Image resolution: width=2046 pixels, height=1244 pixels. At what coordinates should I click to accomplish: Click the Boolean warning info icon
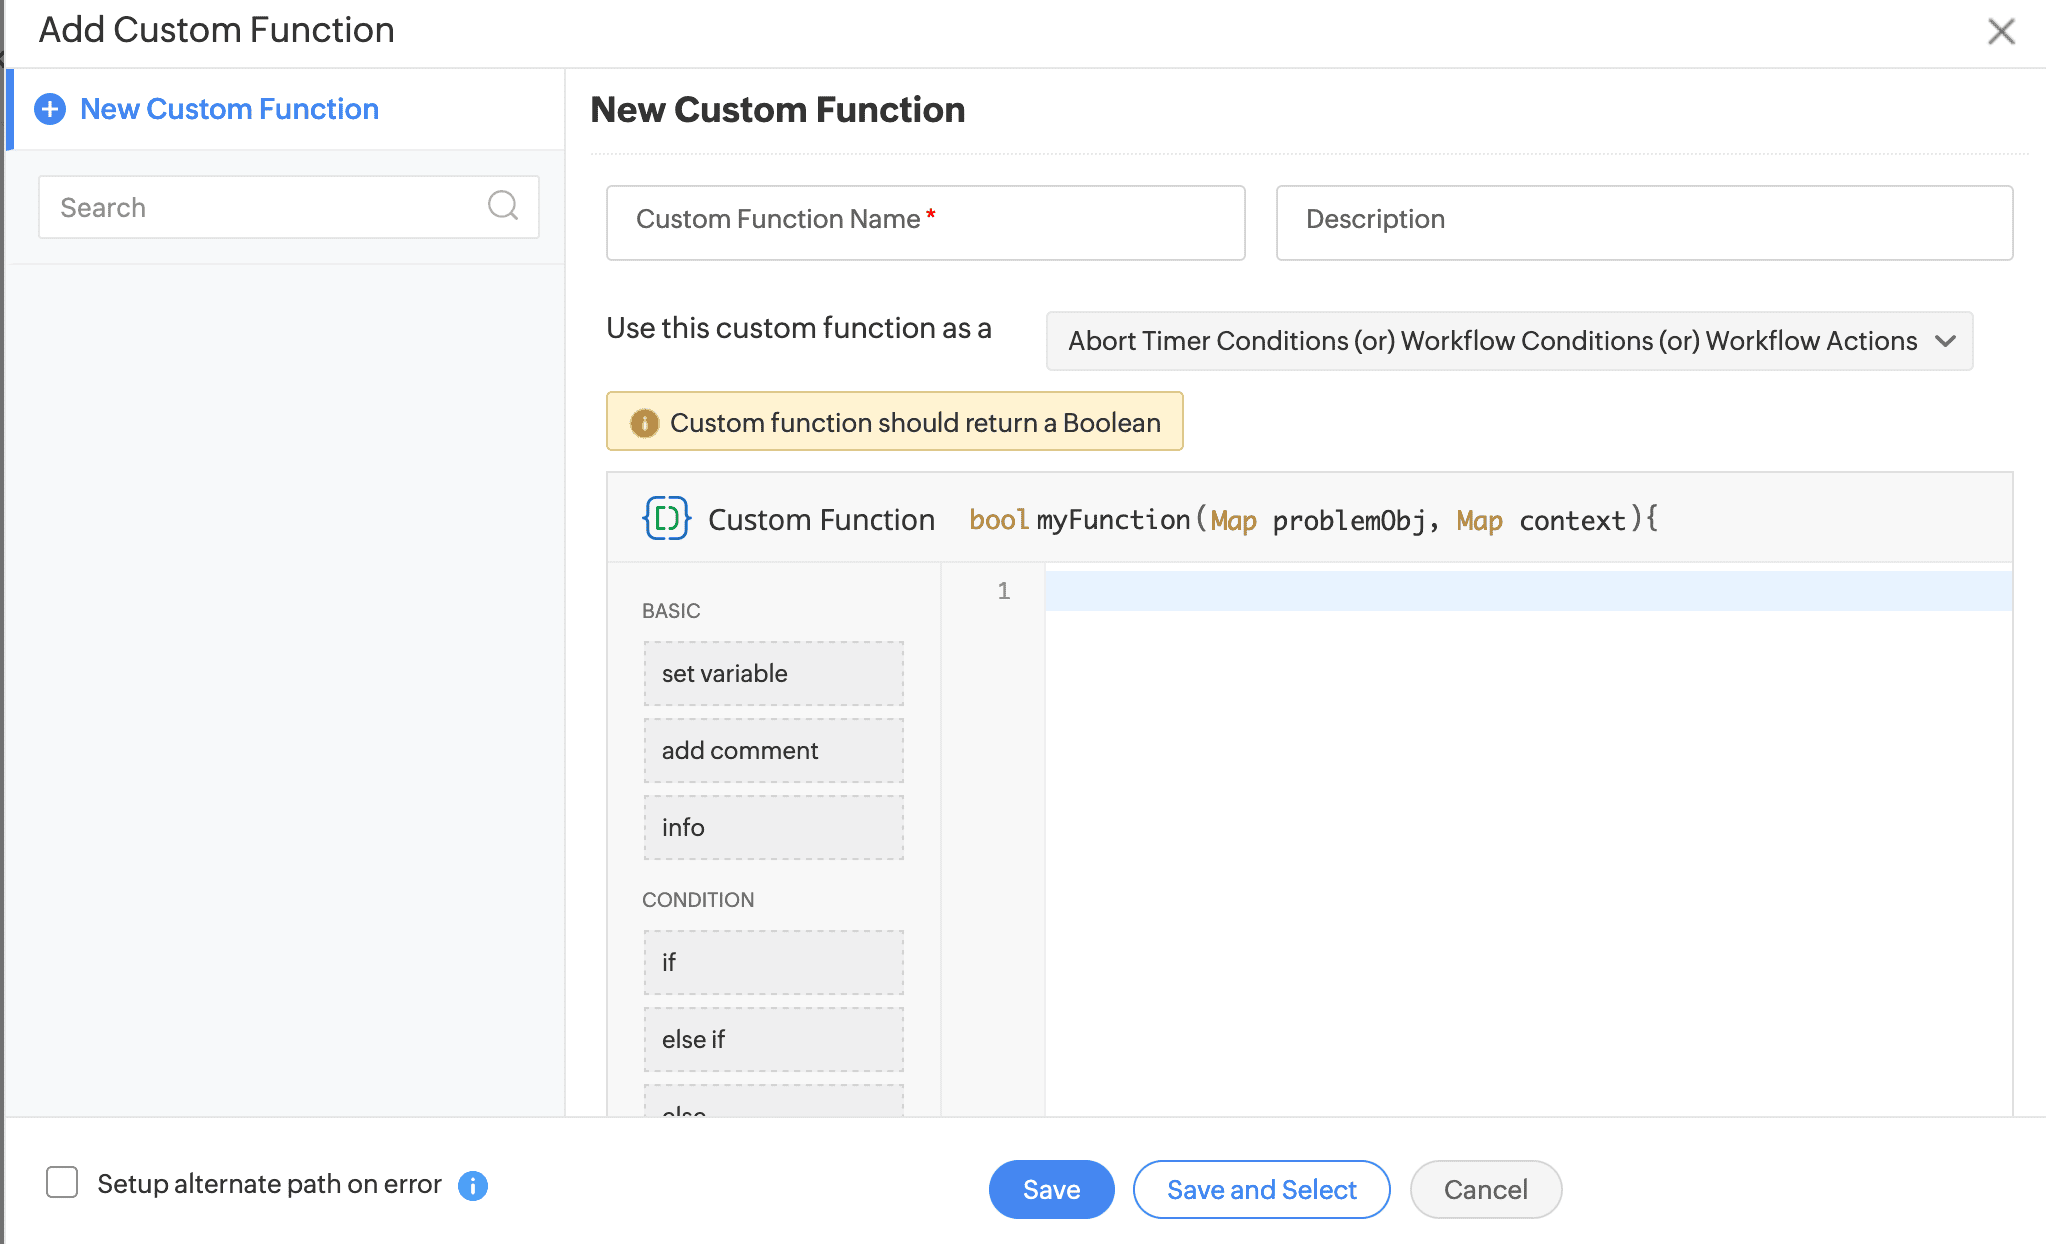point(644,423)
